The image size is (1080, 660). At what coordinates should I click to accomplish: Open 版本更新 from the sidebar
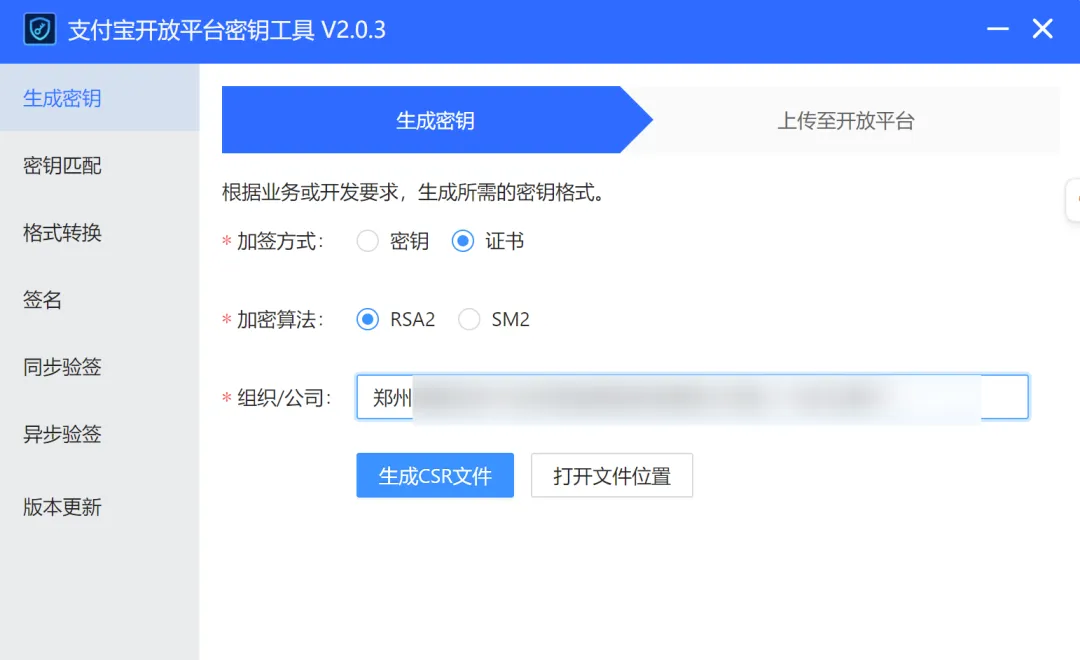tap(62, 507)
